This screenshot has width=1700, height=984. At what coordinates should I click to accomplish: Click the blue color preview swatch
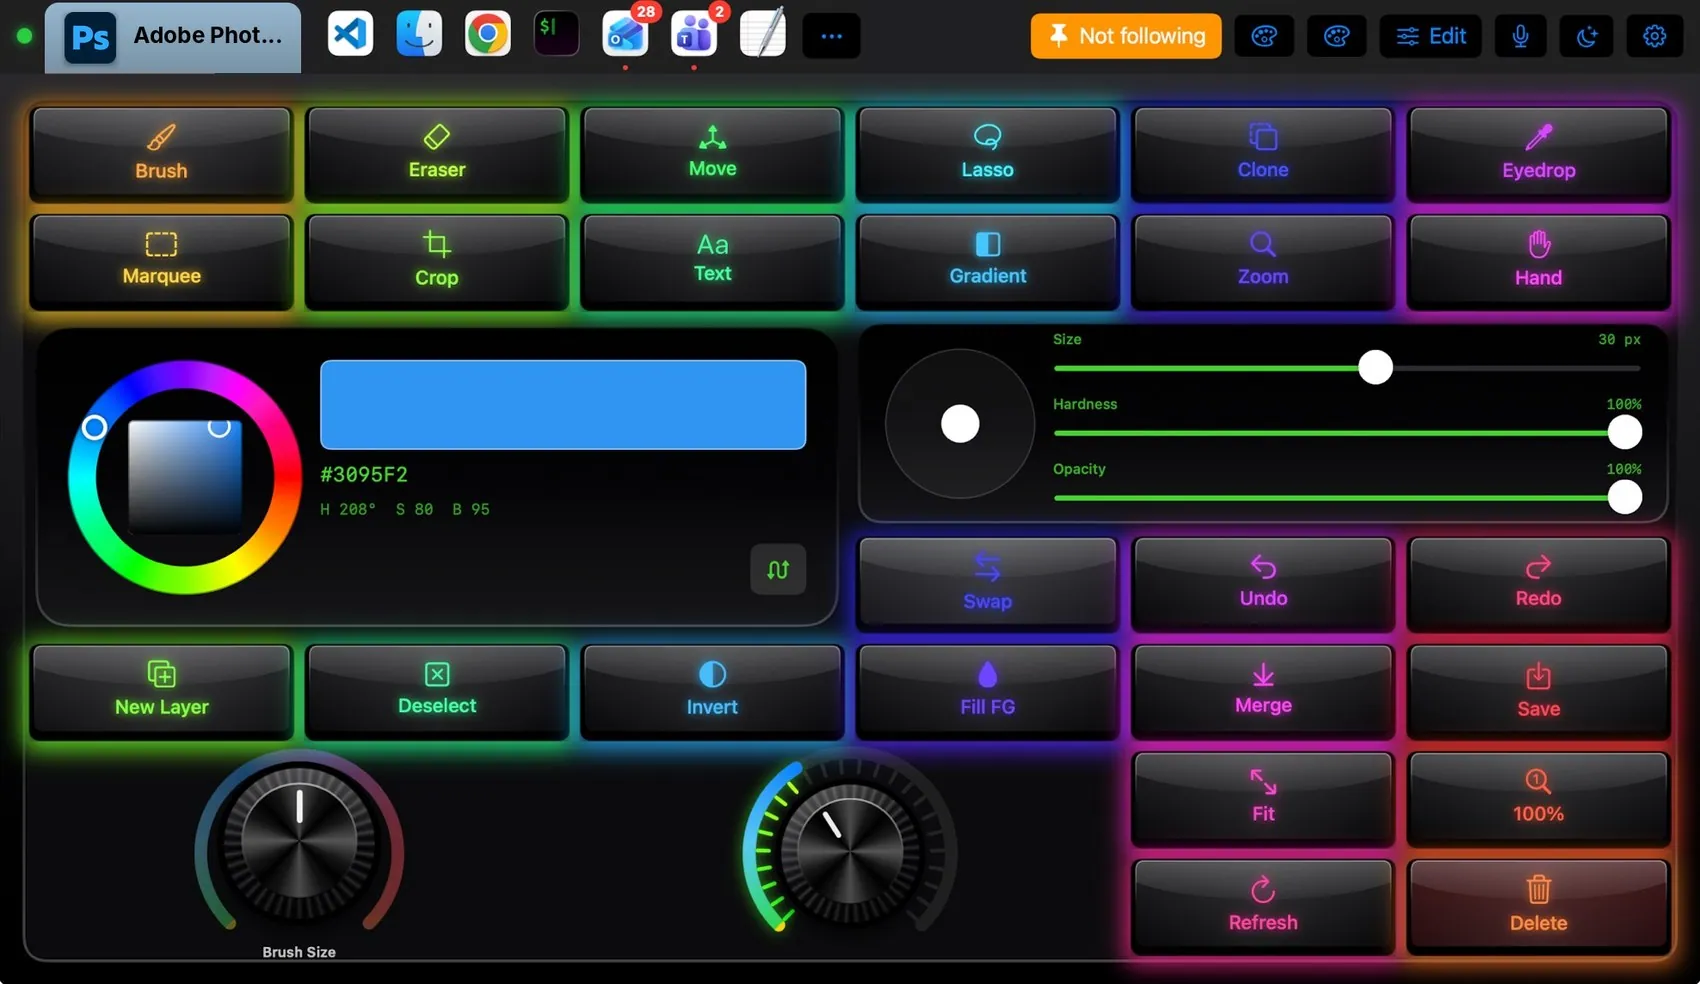pyautogui.click(x=563, y=405)
